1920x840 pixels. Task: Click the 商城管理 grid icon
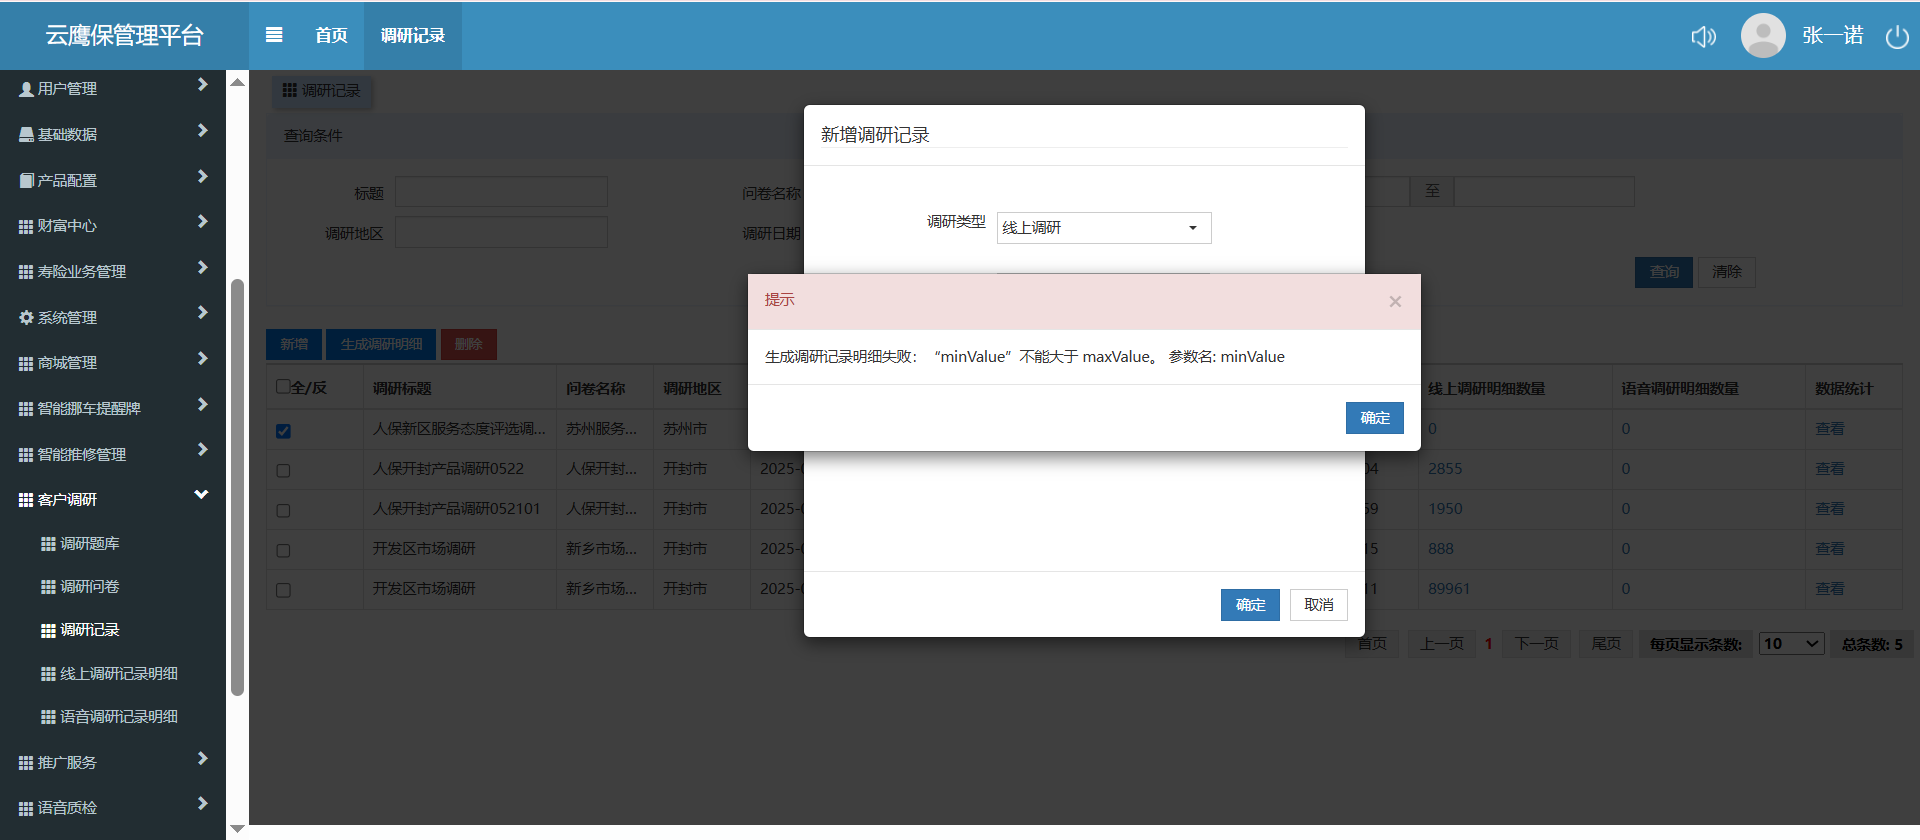point(26,363)
